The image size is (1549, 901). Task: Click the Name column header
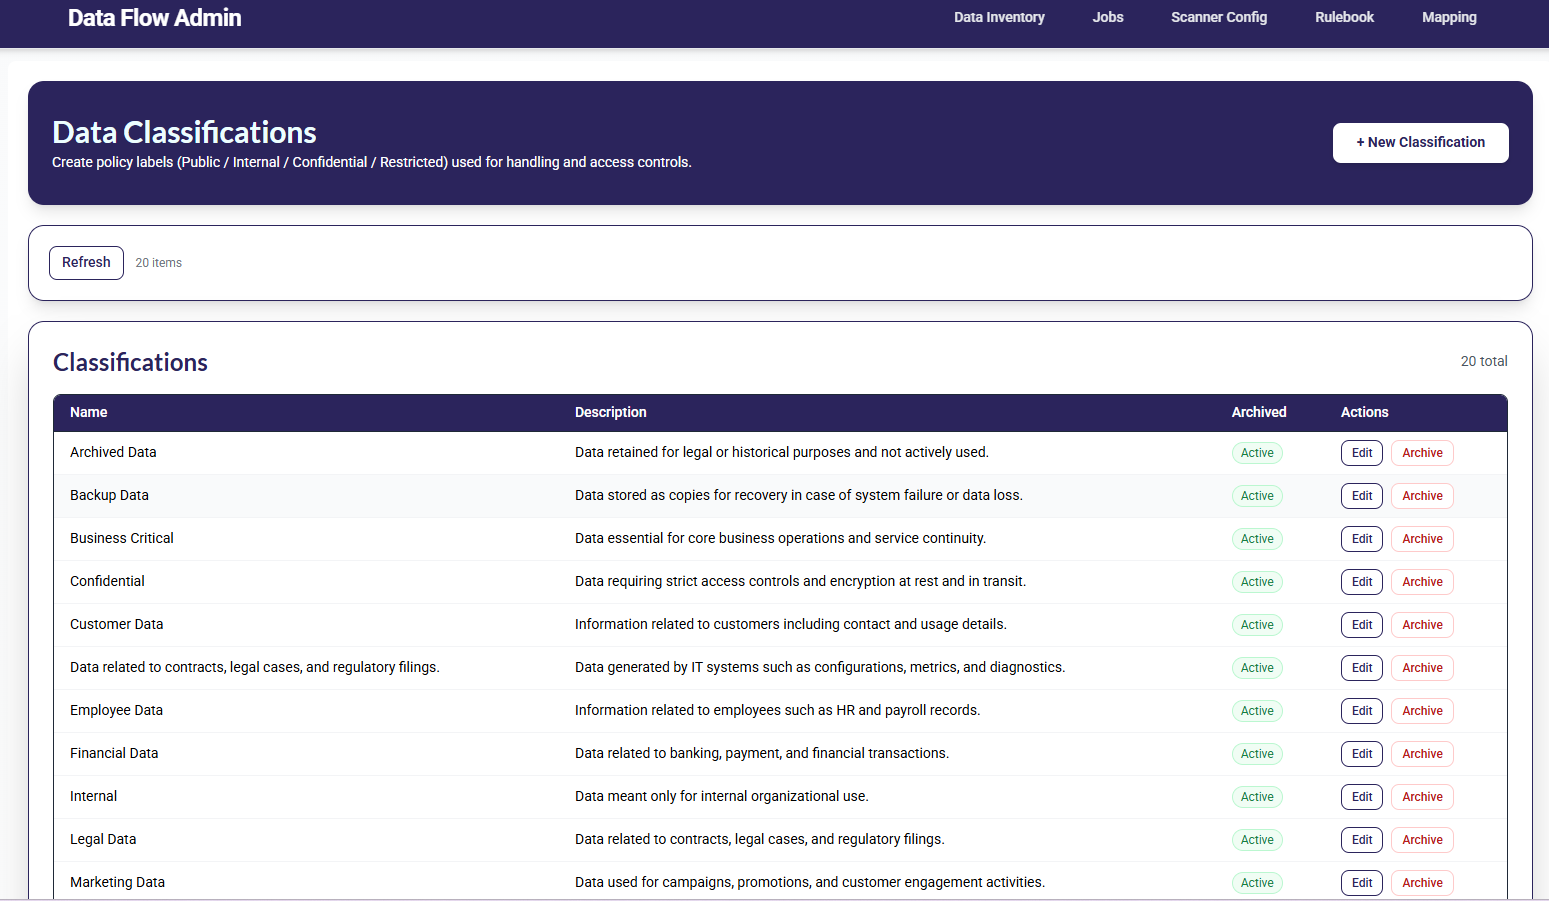click(x=89, y=412)
